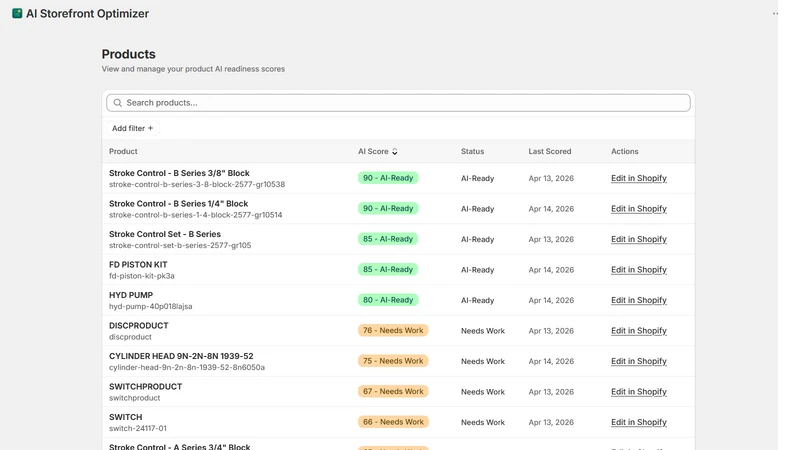
Task: Edit SWITCH product in Shopify
Action: click(x=639, y=422)
